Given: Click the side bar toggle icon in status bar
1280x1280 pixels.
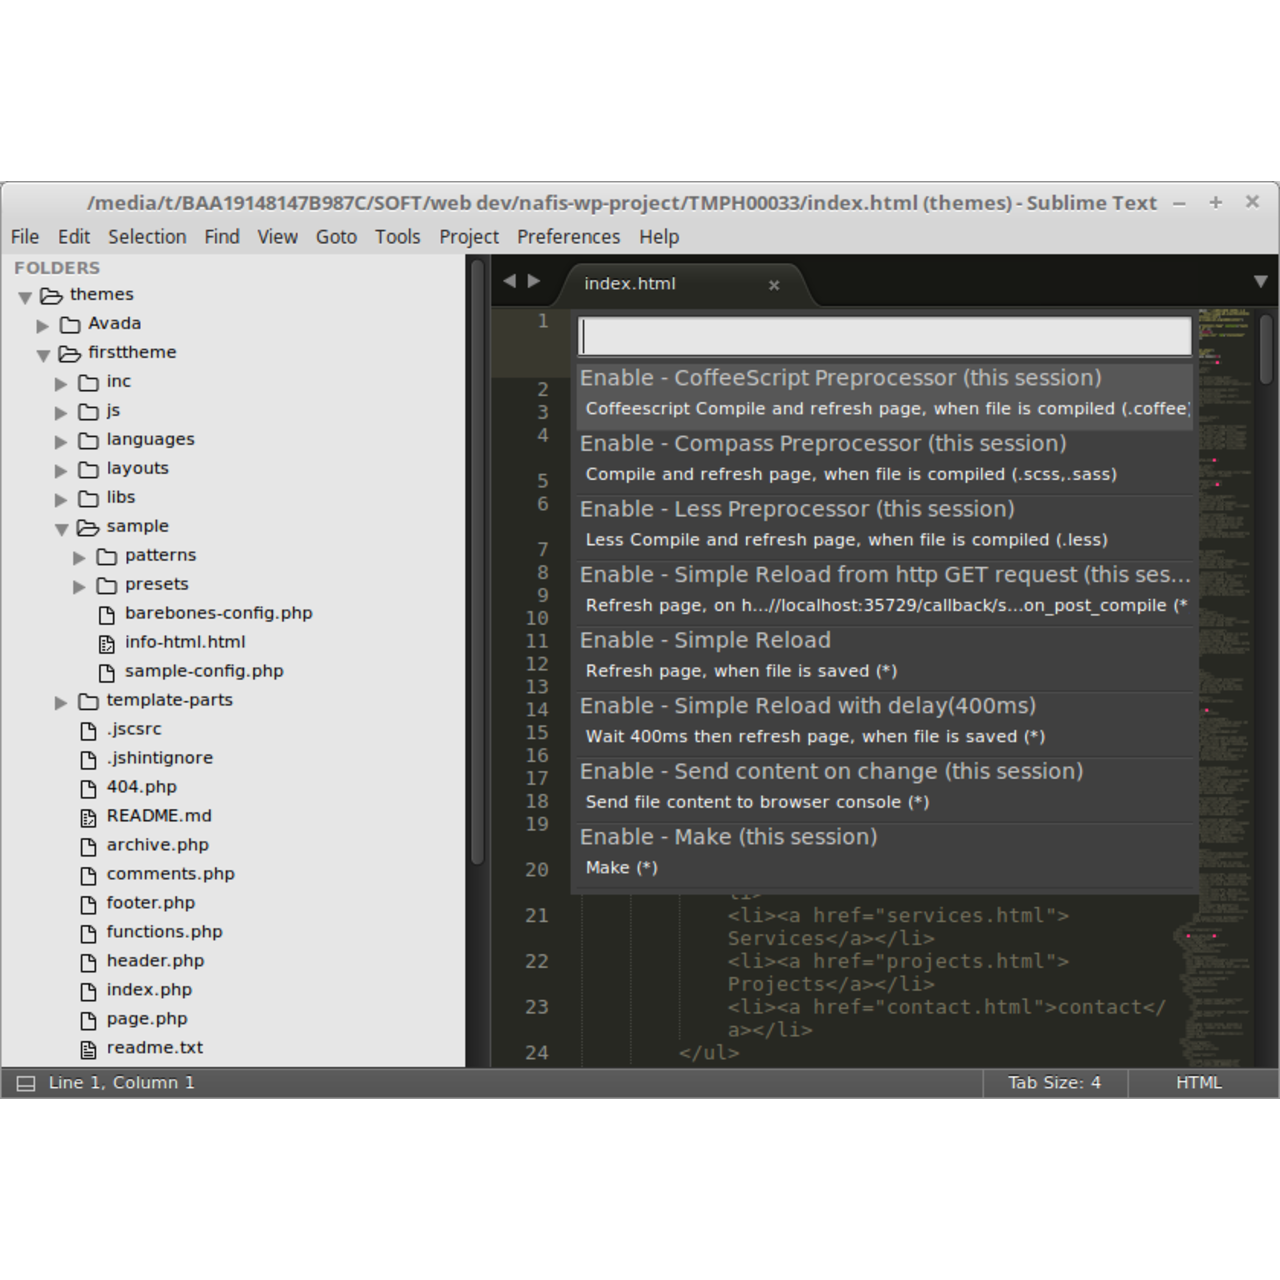Looking at the screenshot, I should click(27, 1083).
